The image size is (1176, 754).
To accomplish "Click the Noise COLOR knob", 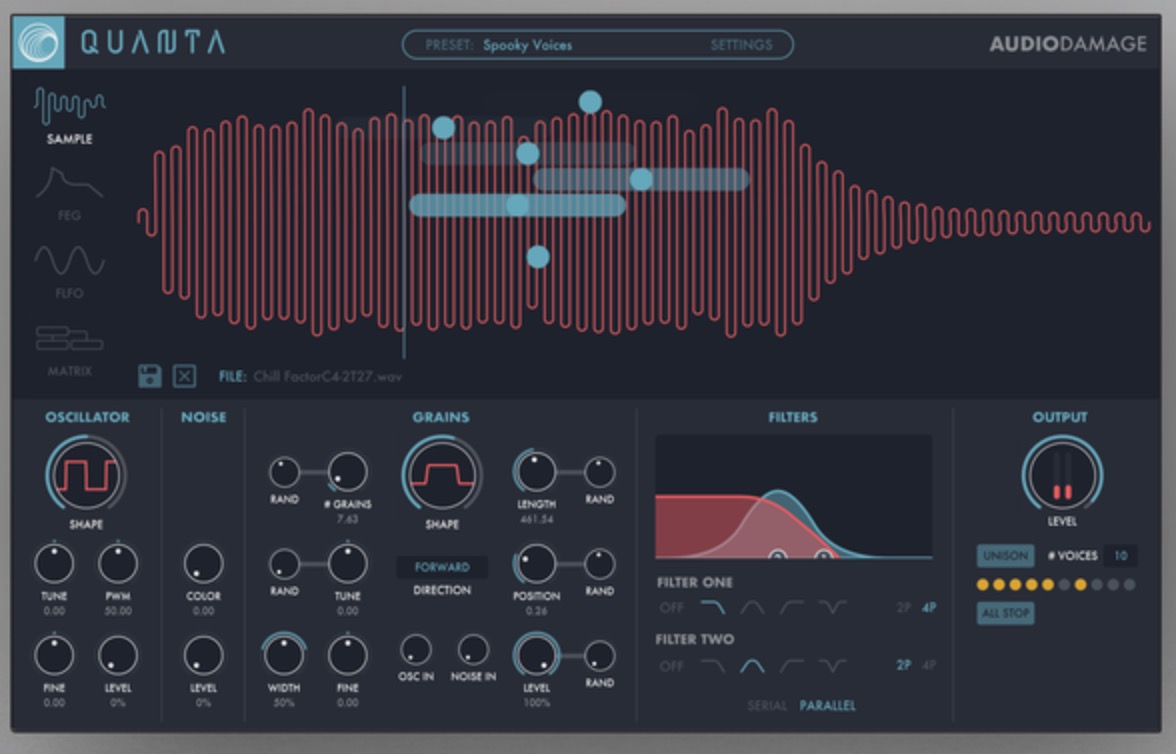I will point(203,564).
